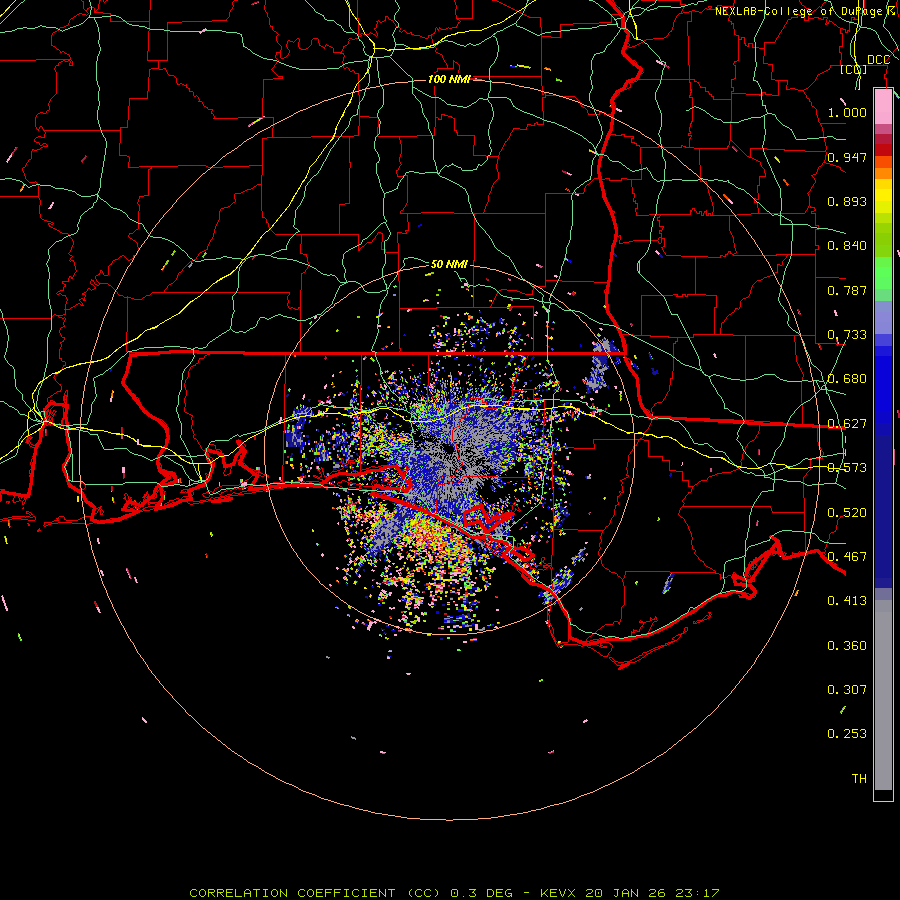This screenshot has width=900, height=900.
Task: Click the gray segment of color bar
Action: pos(883,695)
